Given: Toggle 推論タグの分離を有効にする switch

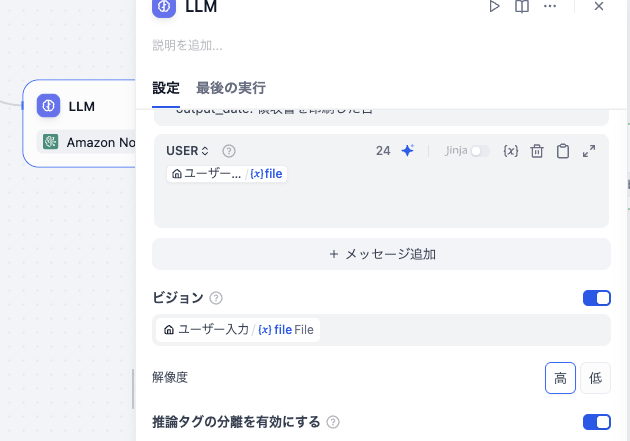Looking at the screenshot, I should (x=597, y=422).
